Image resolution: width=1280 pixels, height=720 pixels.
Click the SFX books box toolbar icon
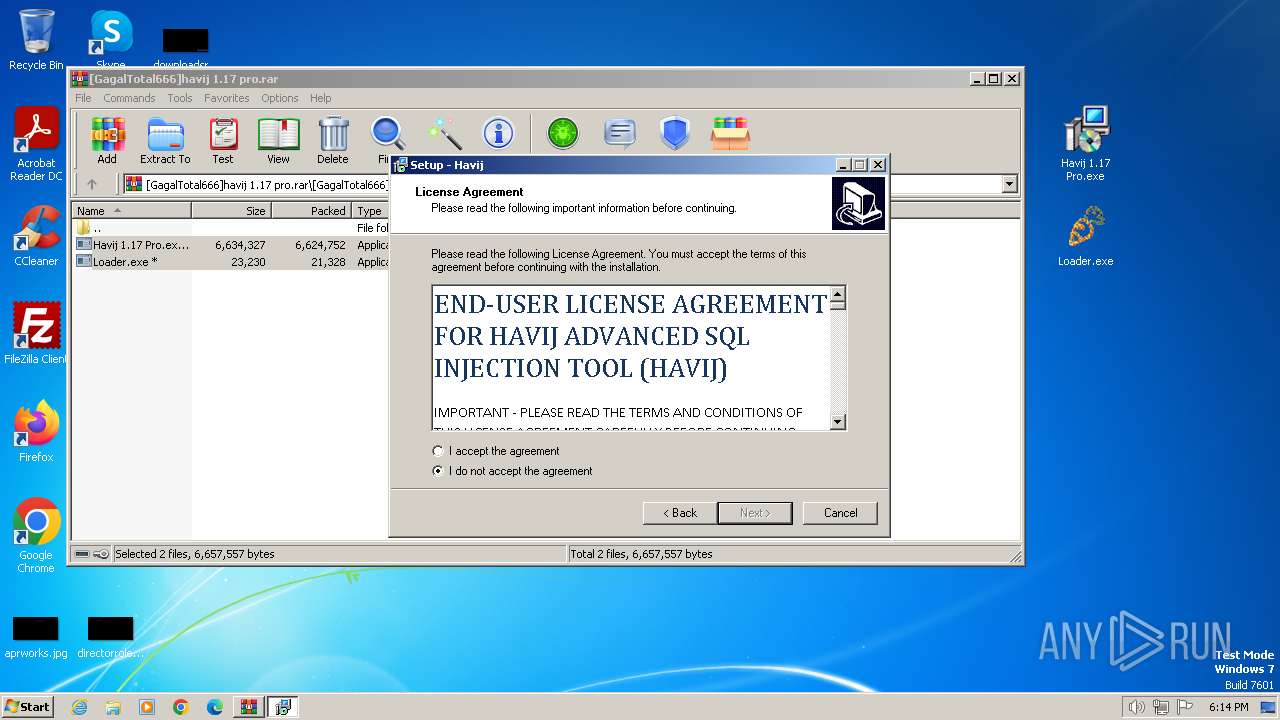(x=730, y=133)
